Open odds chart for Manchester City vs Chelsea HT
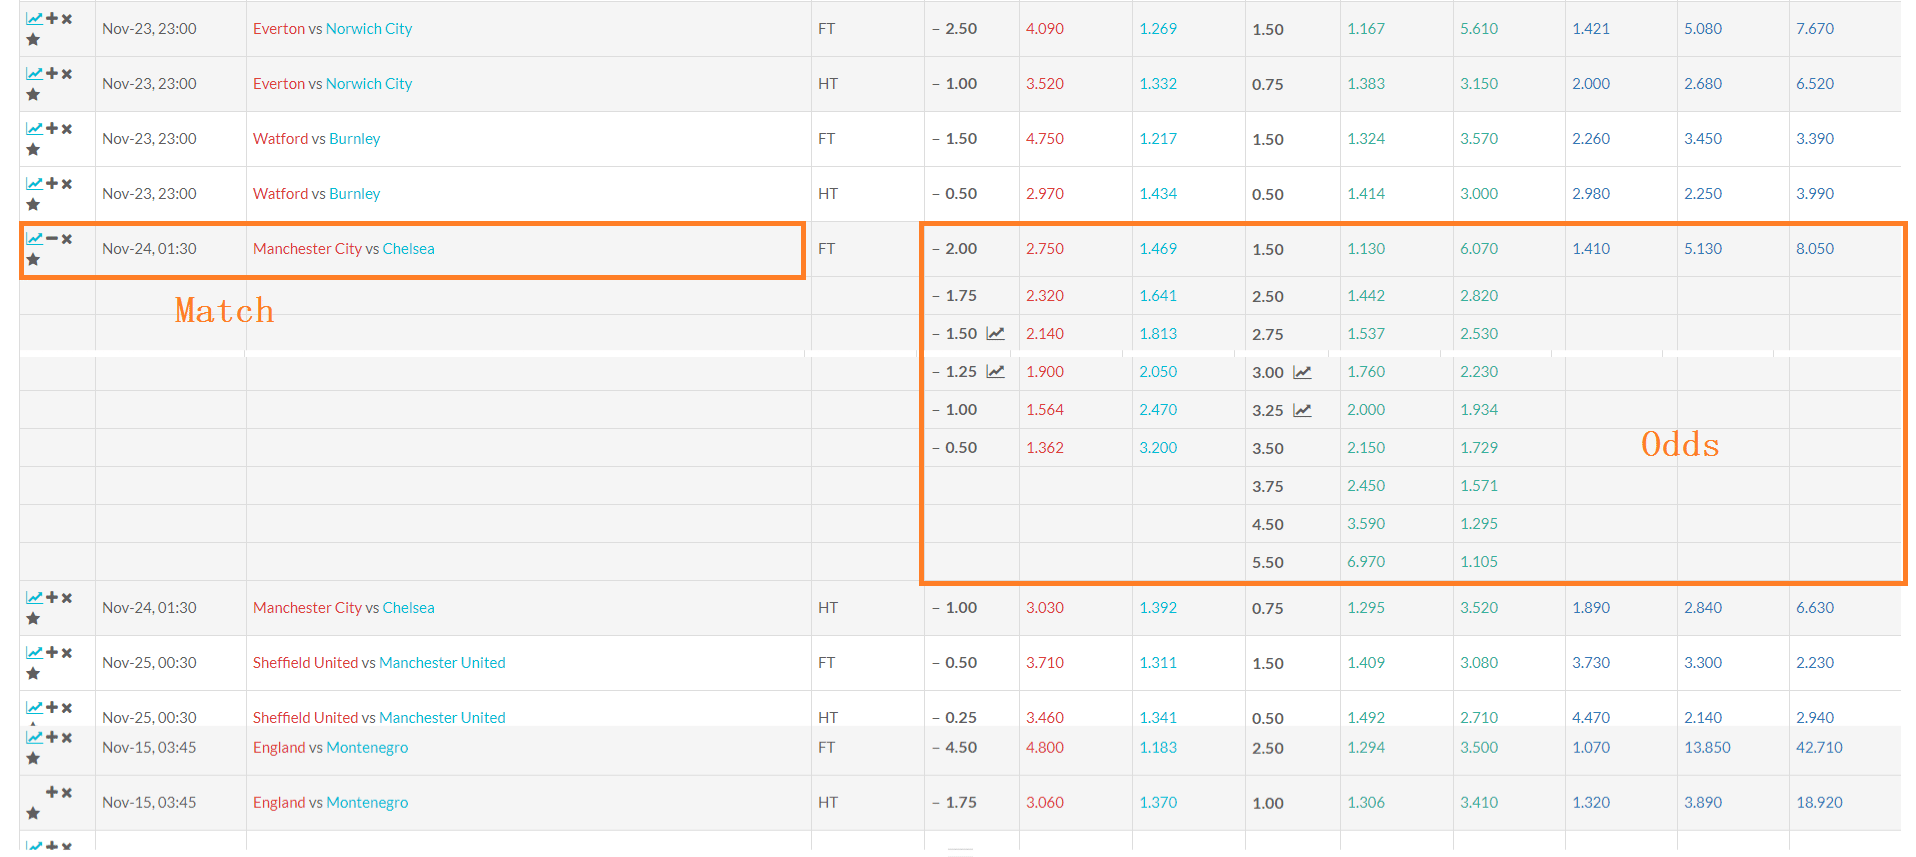Screen dimensions: 1916x857 34,598
